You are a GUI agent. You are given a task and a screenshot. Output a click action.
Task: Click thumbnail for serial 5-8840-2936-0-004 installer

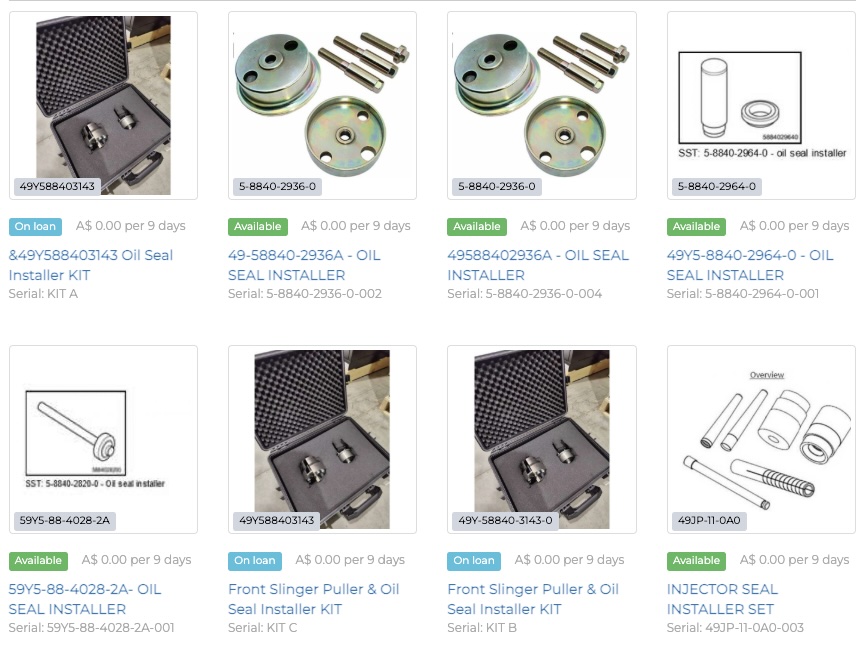click(x=542, y=105)
